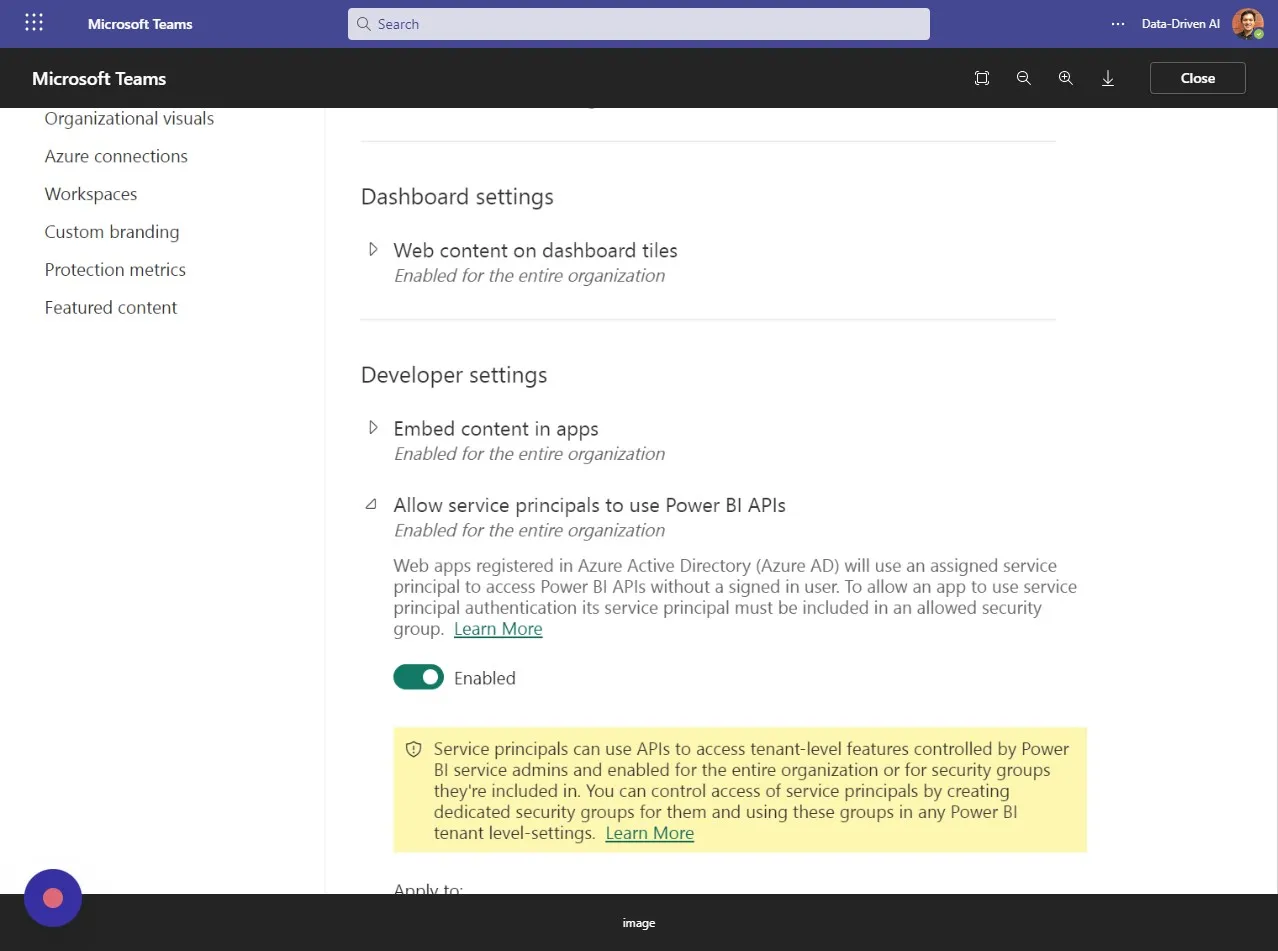Image resolution: width=1278 pixels, height=951 pixels.
Task: Collapse Allow service principals setting
Action: pyautogui.click(x=373, y=505)
